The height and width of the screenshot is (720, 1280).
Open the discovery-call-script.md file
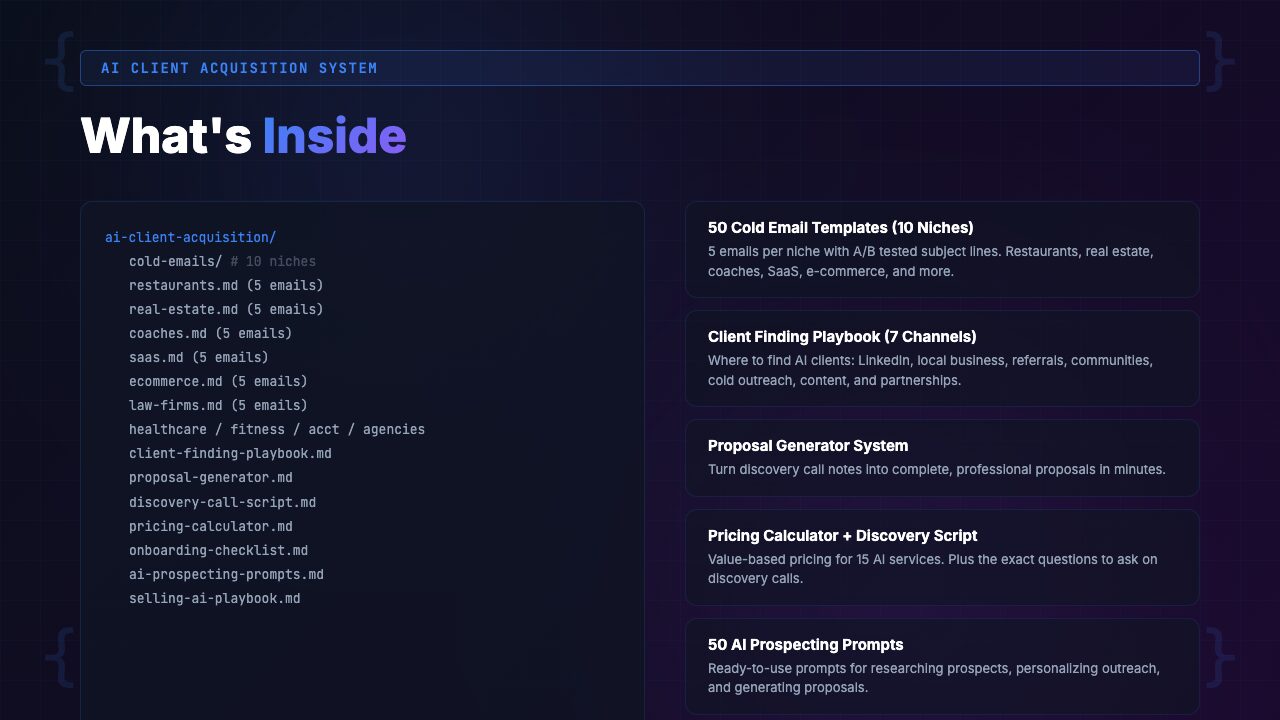(x=222, y=501)
